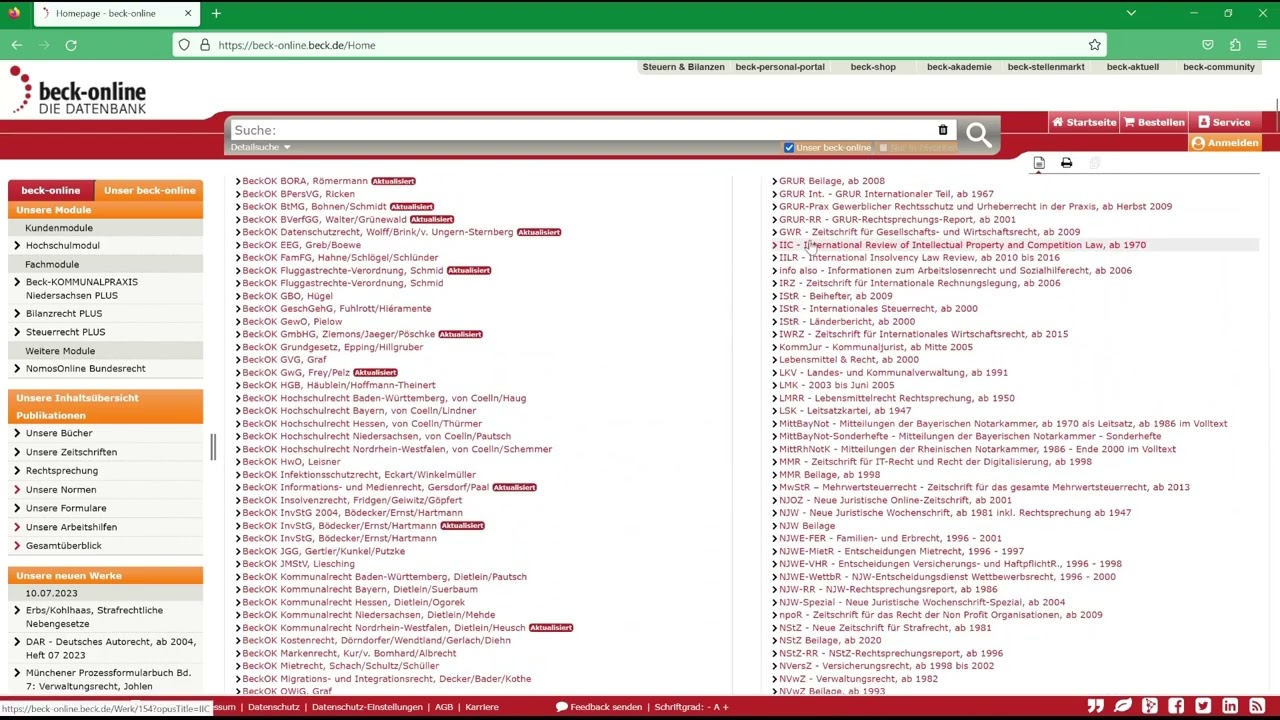1280x720 pixels.
Task: Click the quotation marks footer icon
Action: click(x=1096, y=706)
